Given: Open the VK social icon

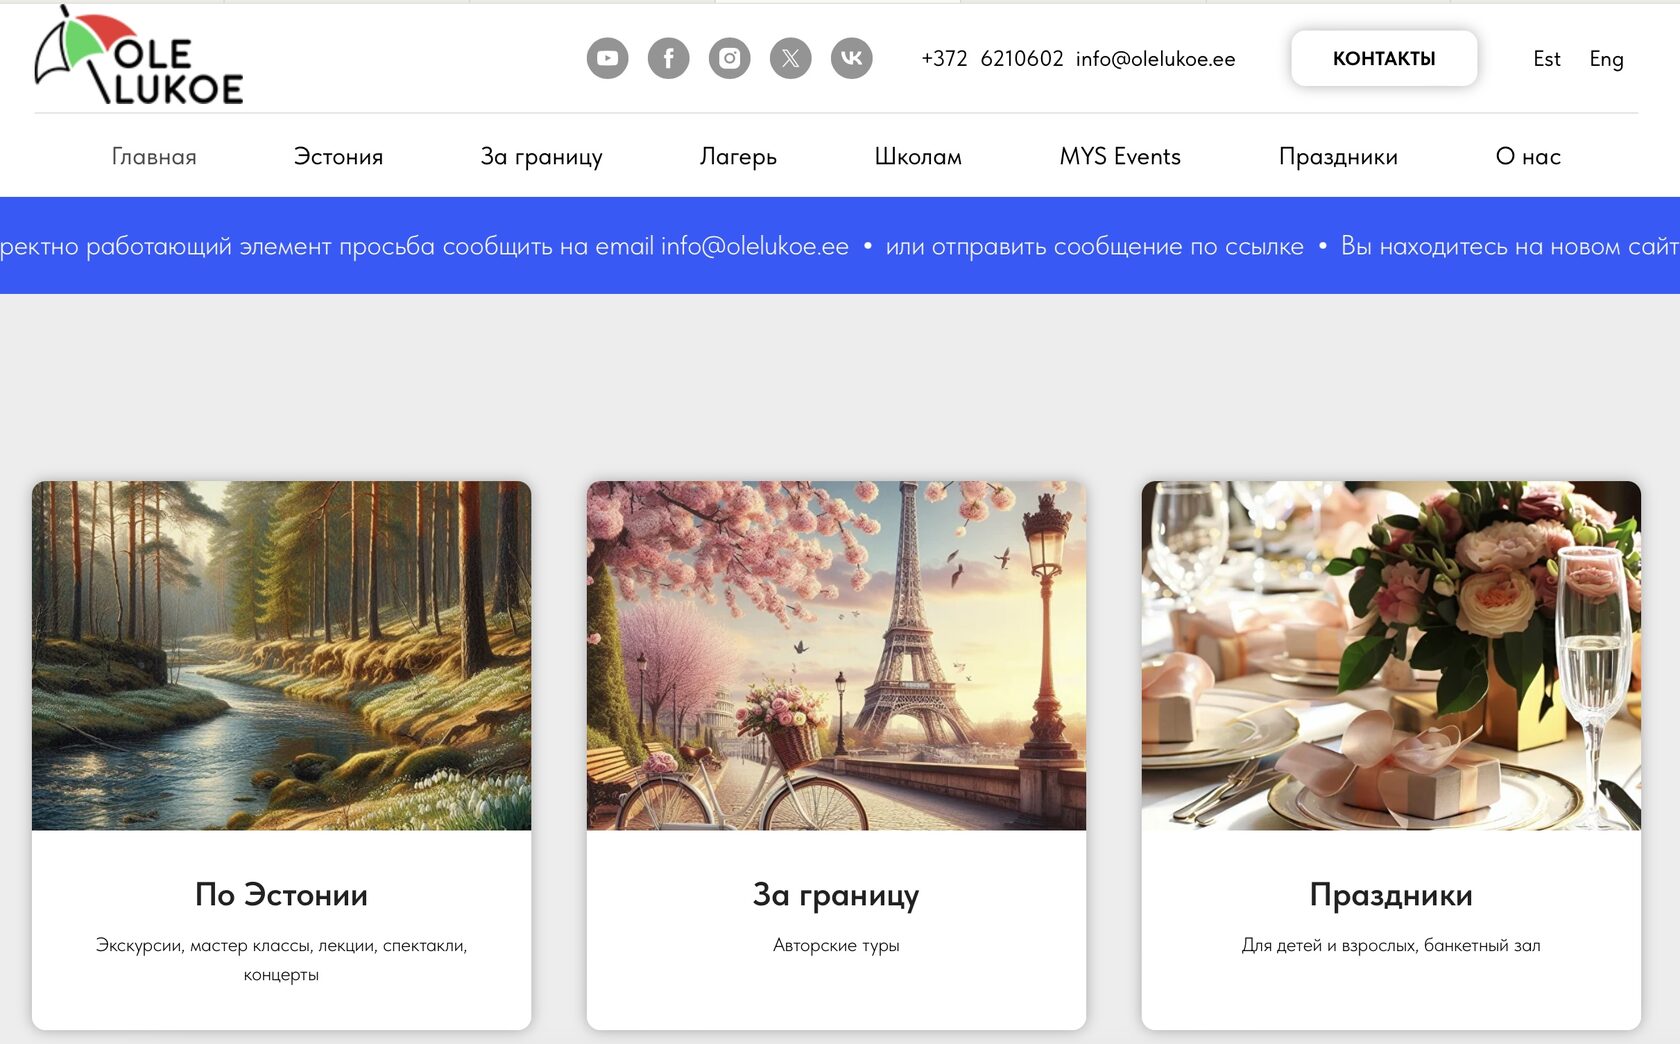Looking at the screenshot, I should [851, 58].
